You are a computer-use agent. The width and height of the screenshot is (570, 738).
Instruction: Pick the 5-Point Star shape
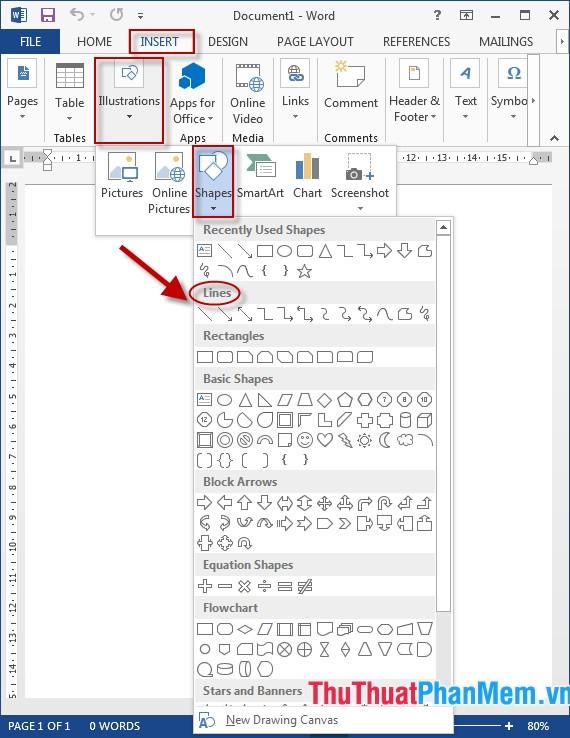(305, 271)
